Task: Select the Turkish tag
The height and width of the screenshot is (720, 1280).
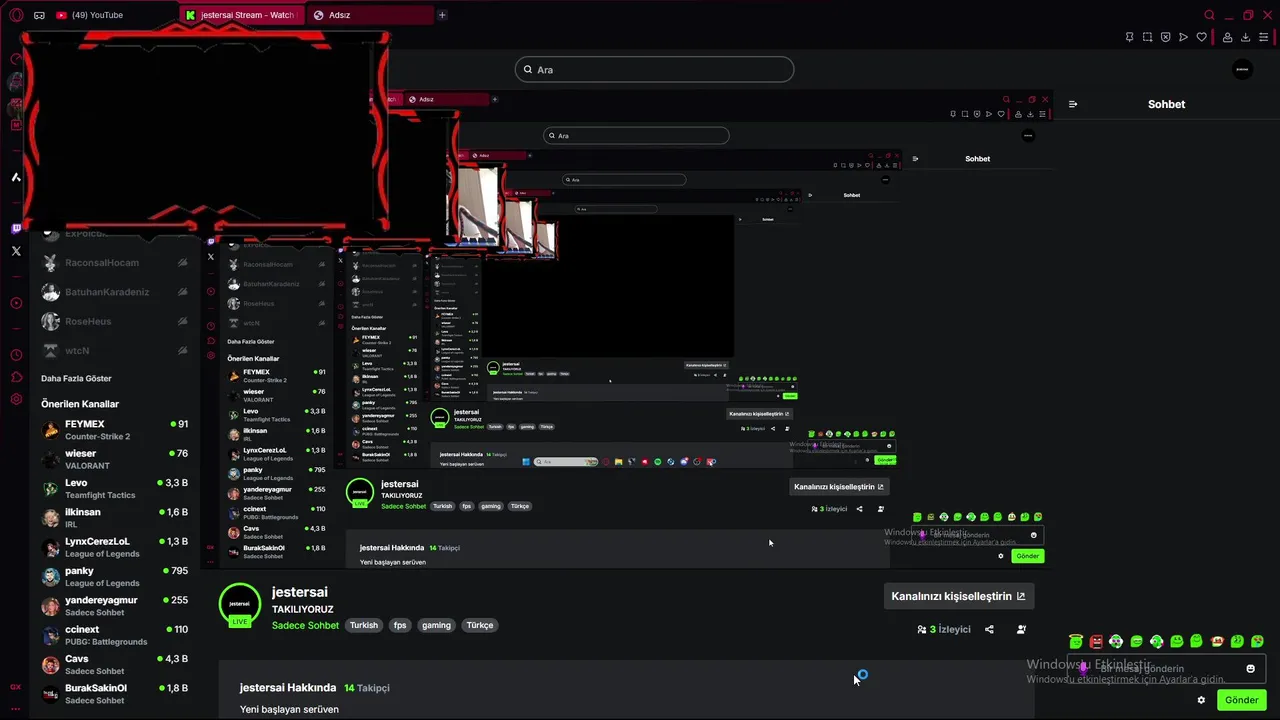Action: 364,625
